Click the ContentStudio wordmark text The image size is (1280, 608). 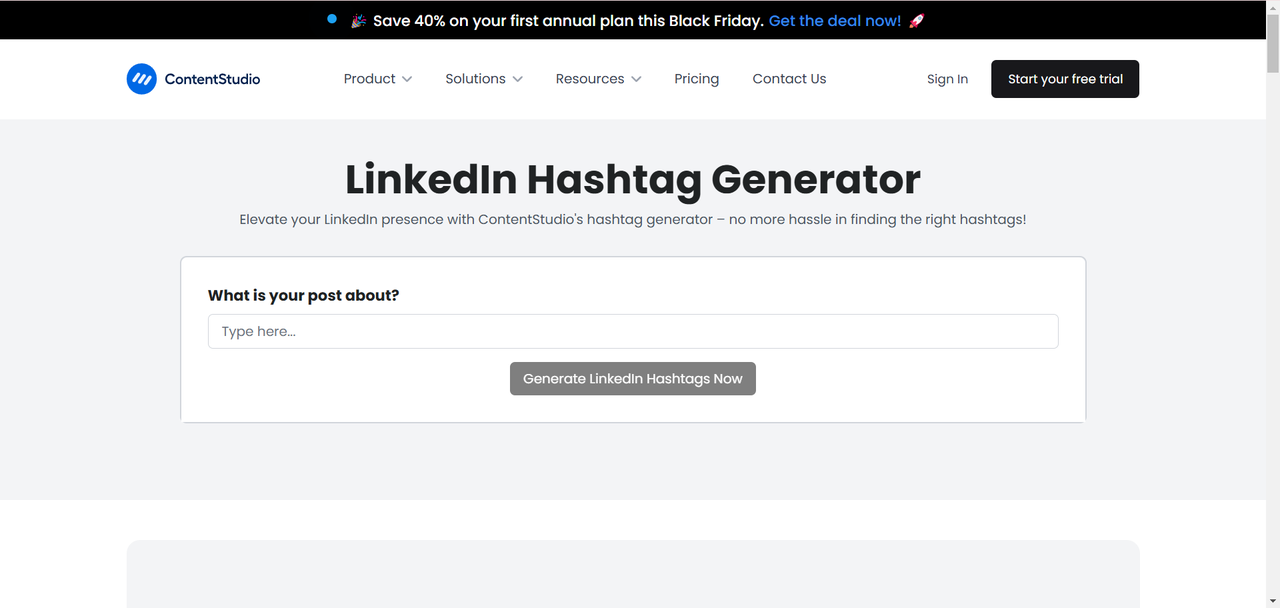tap(212, 79)
